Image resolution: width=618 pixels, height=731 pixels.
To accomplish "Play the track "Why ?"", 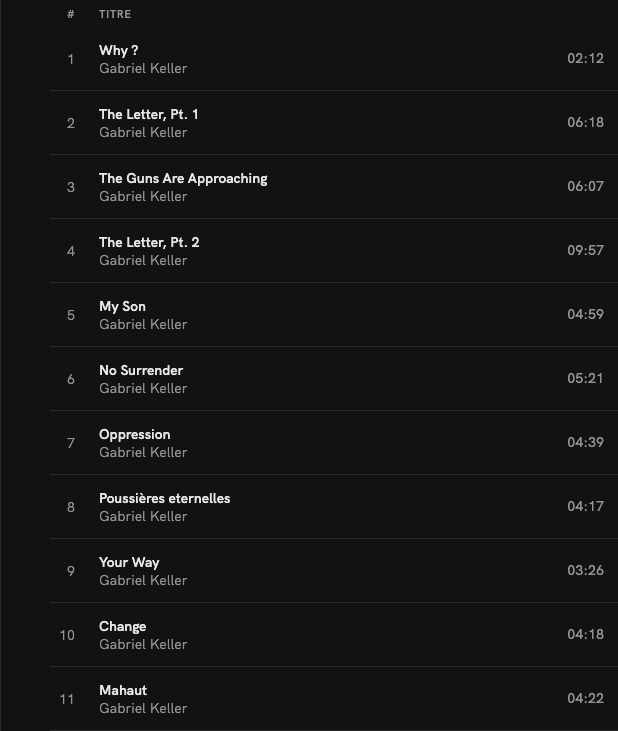I will (x=119, y=50).
